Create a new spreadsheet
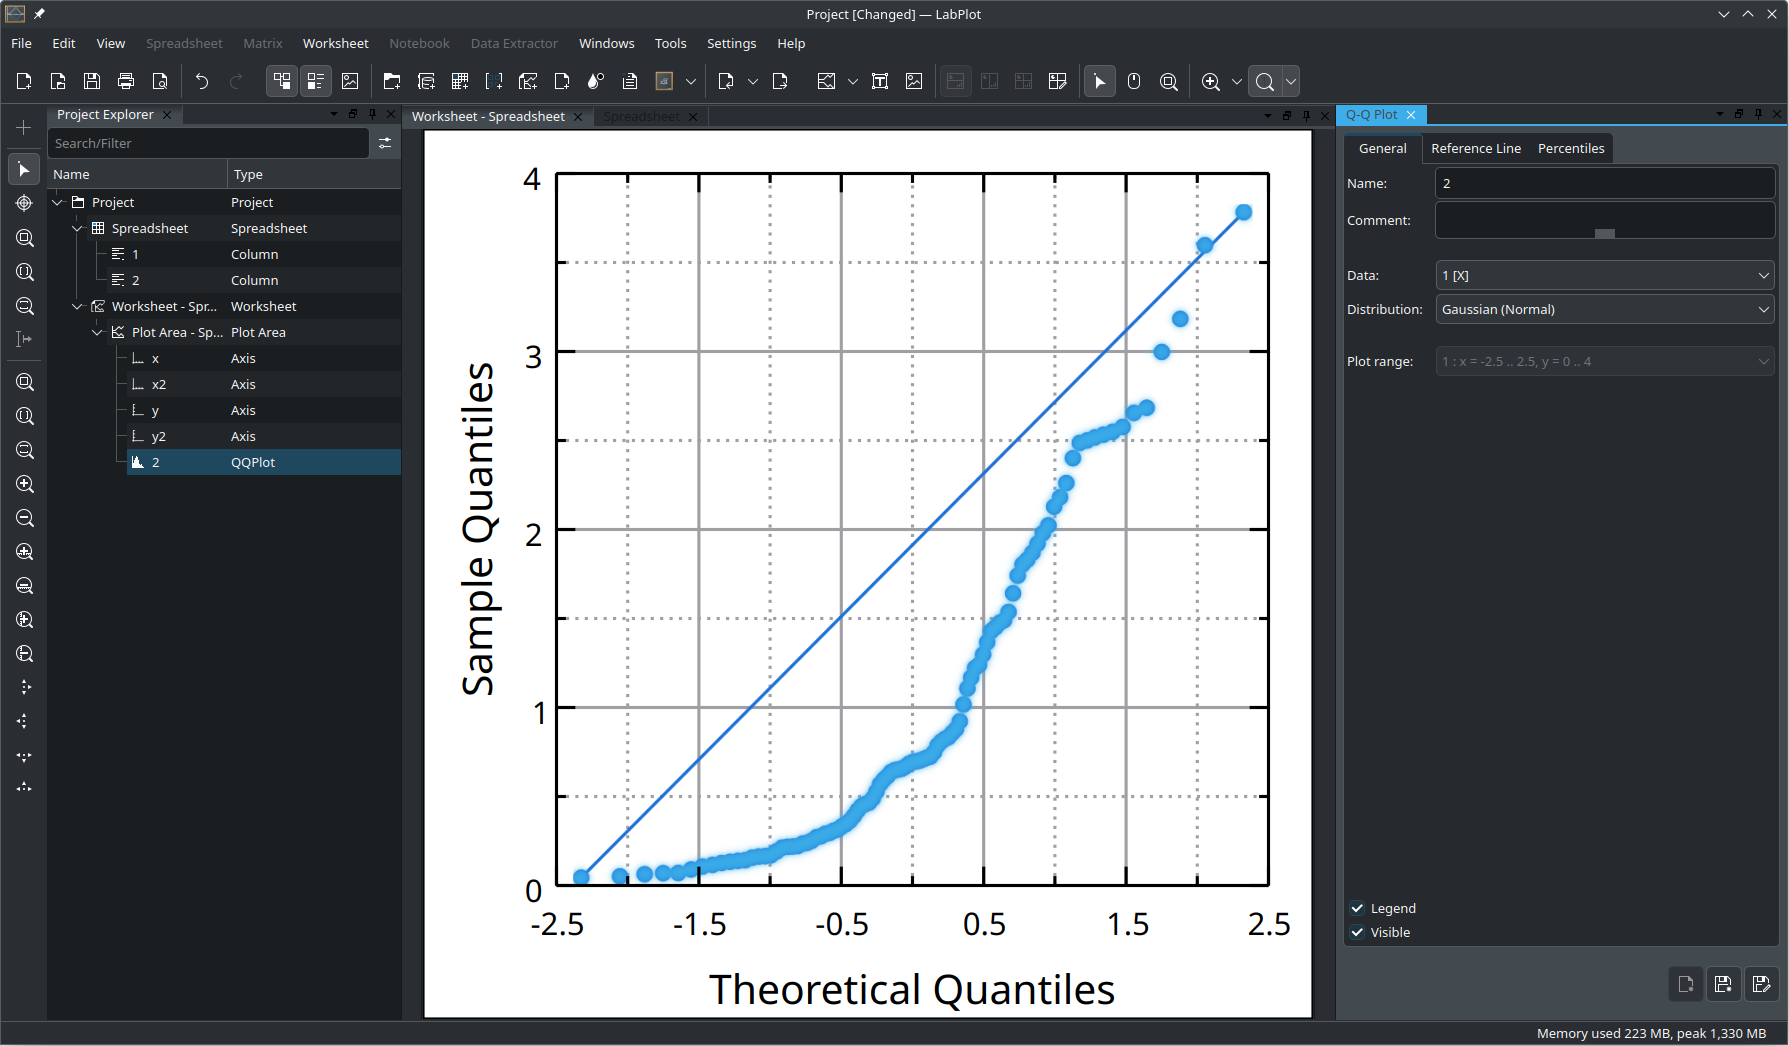This screenshot has width=1789, height=1046. (460, 81)
